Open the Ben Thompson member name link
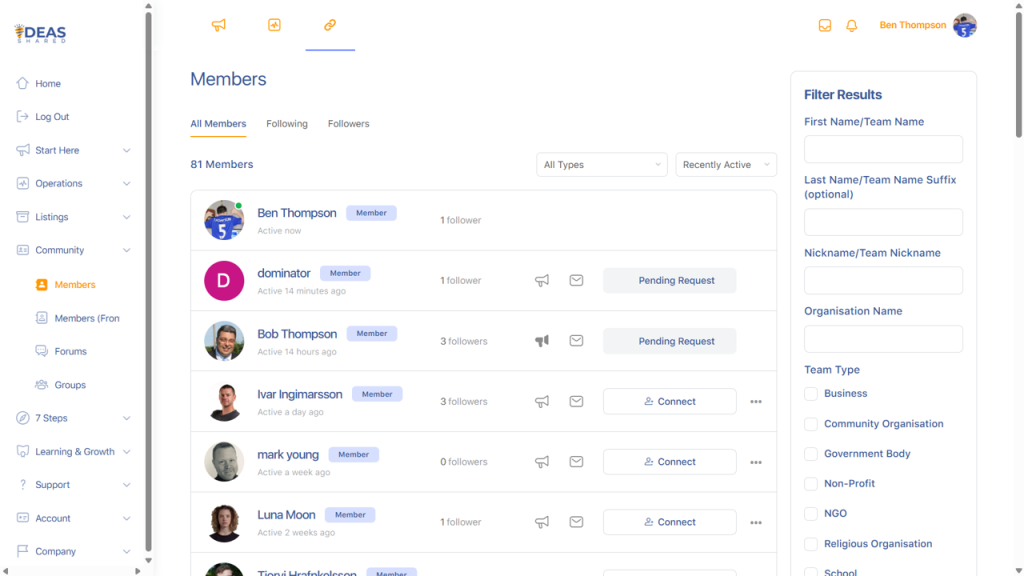 tap(296, 213)
